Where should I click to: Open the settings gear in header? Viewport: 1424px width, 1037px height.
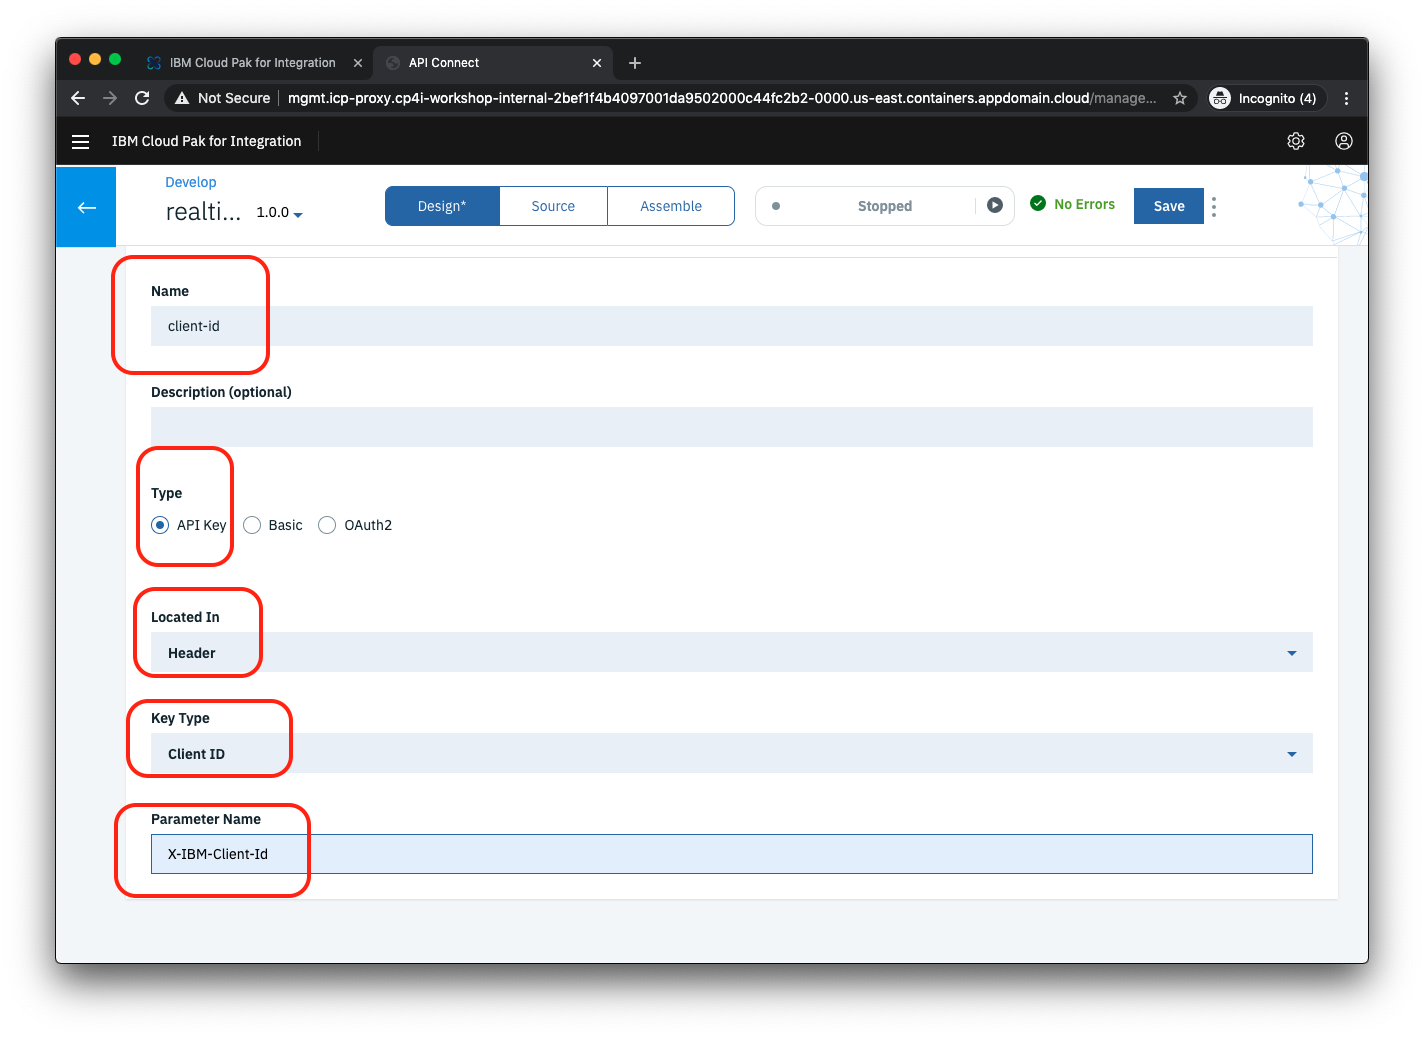[x=1296, y=141]
